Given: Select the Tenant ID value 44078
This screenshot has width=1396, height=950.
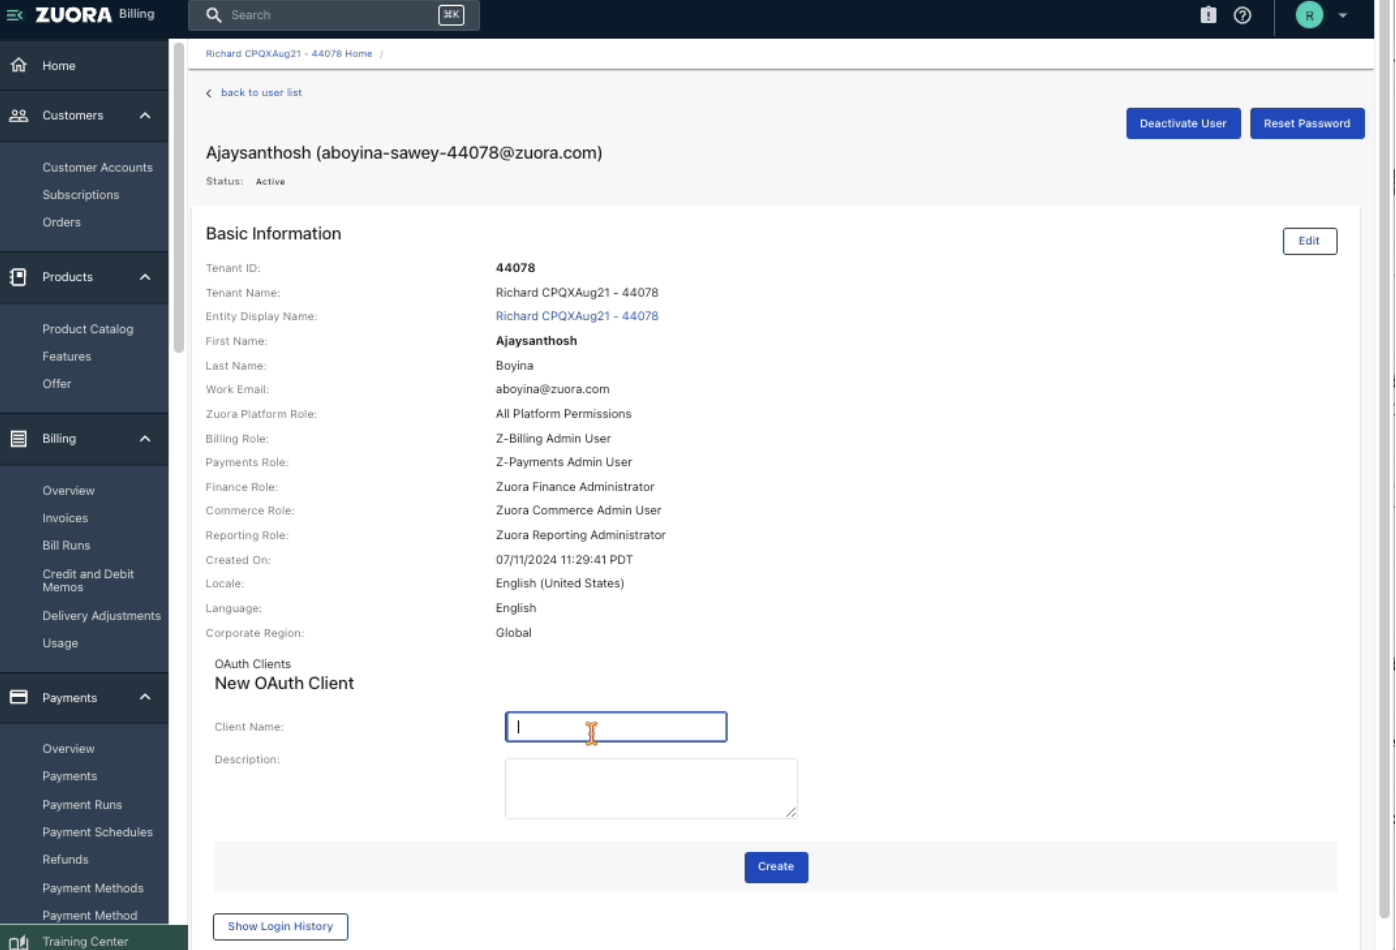Looking at the screenshot, I should pos(515,268).
